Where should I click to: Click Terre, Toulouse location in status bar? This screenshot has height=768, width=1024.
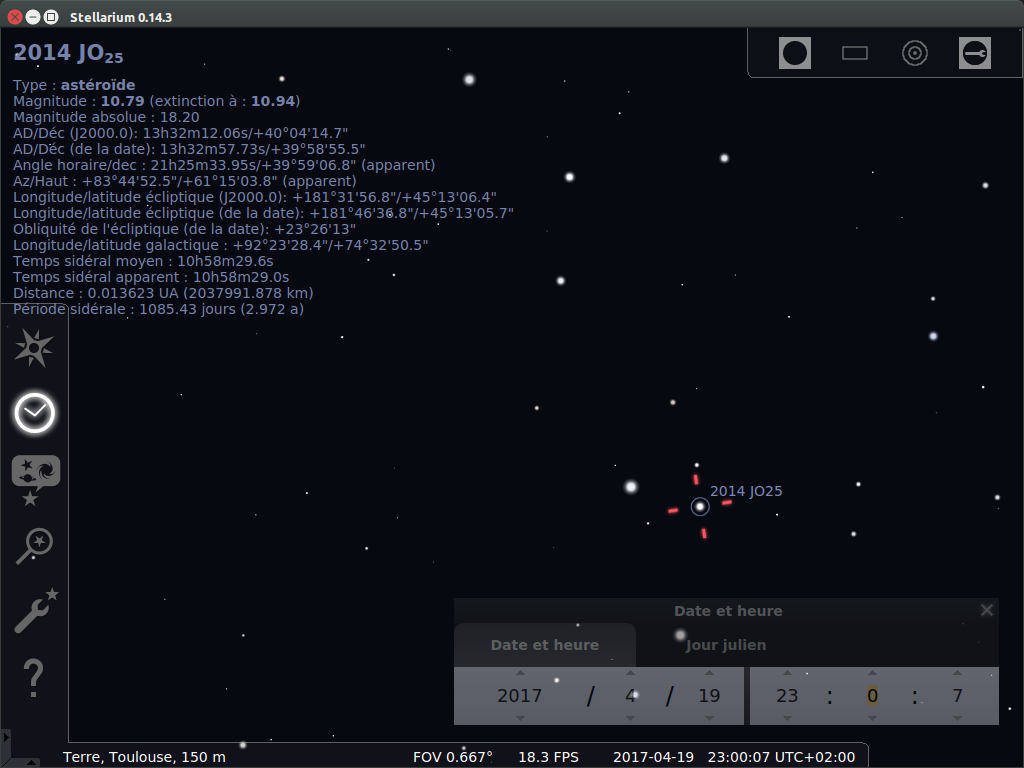[144, 756]
